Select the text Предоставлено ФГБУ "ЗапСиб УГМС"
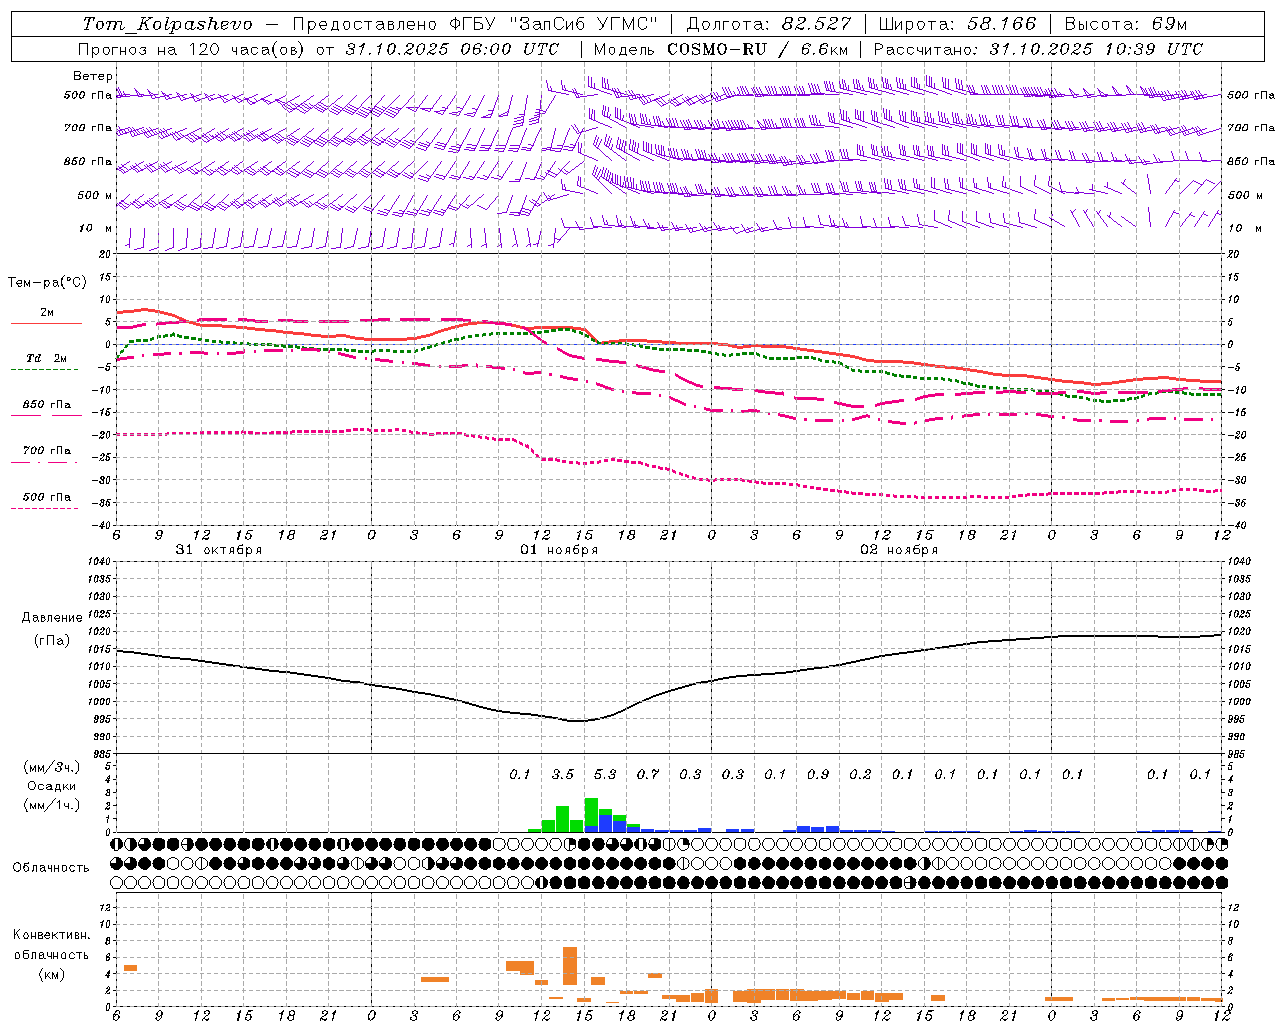1280x1024 pixels. 475,23
